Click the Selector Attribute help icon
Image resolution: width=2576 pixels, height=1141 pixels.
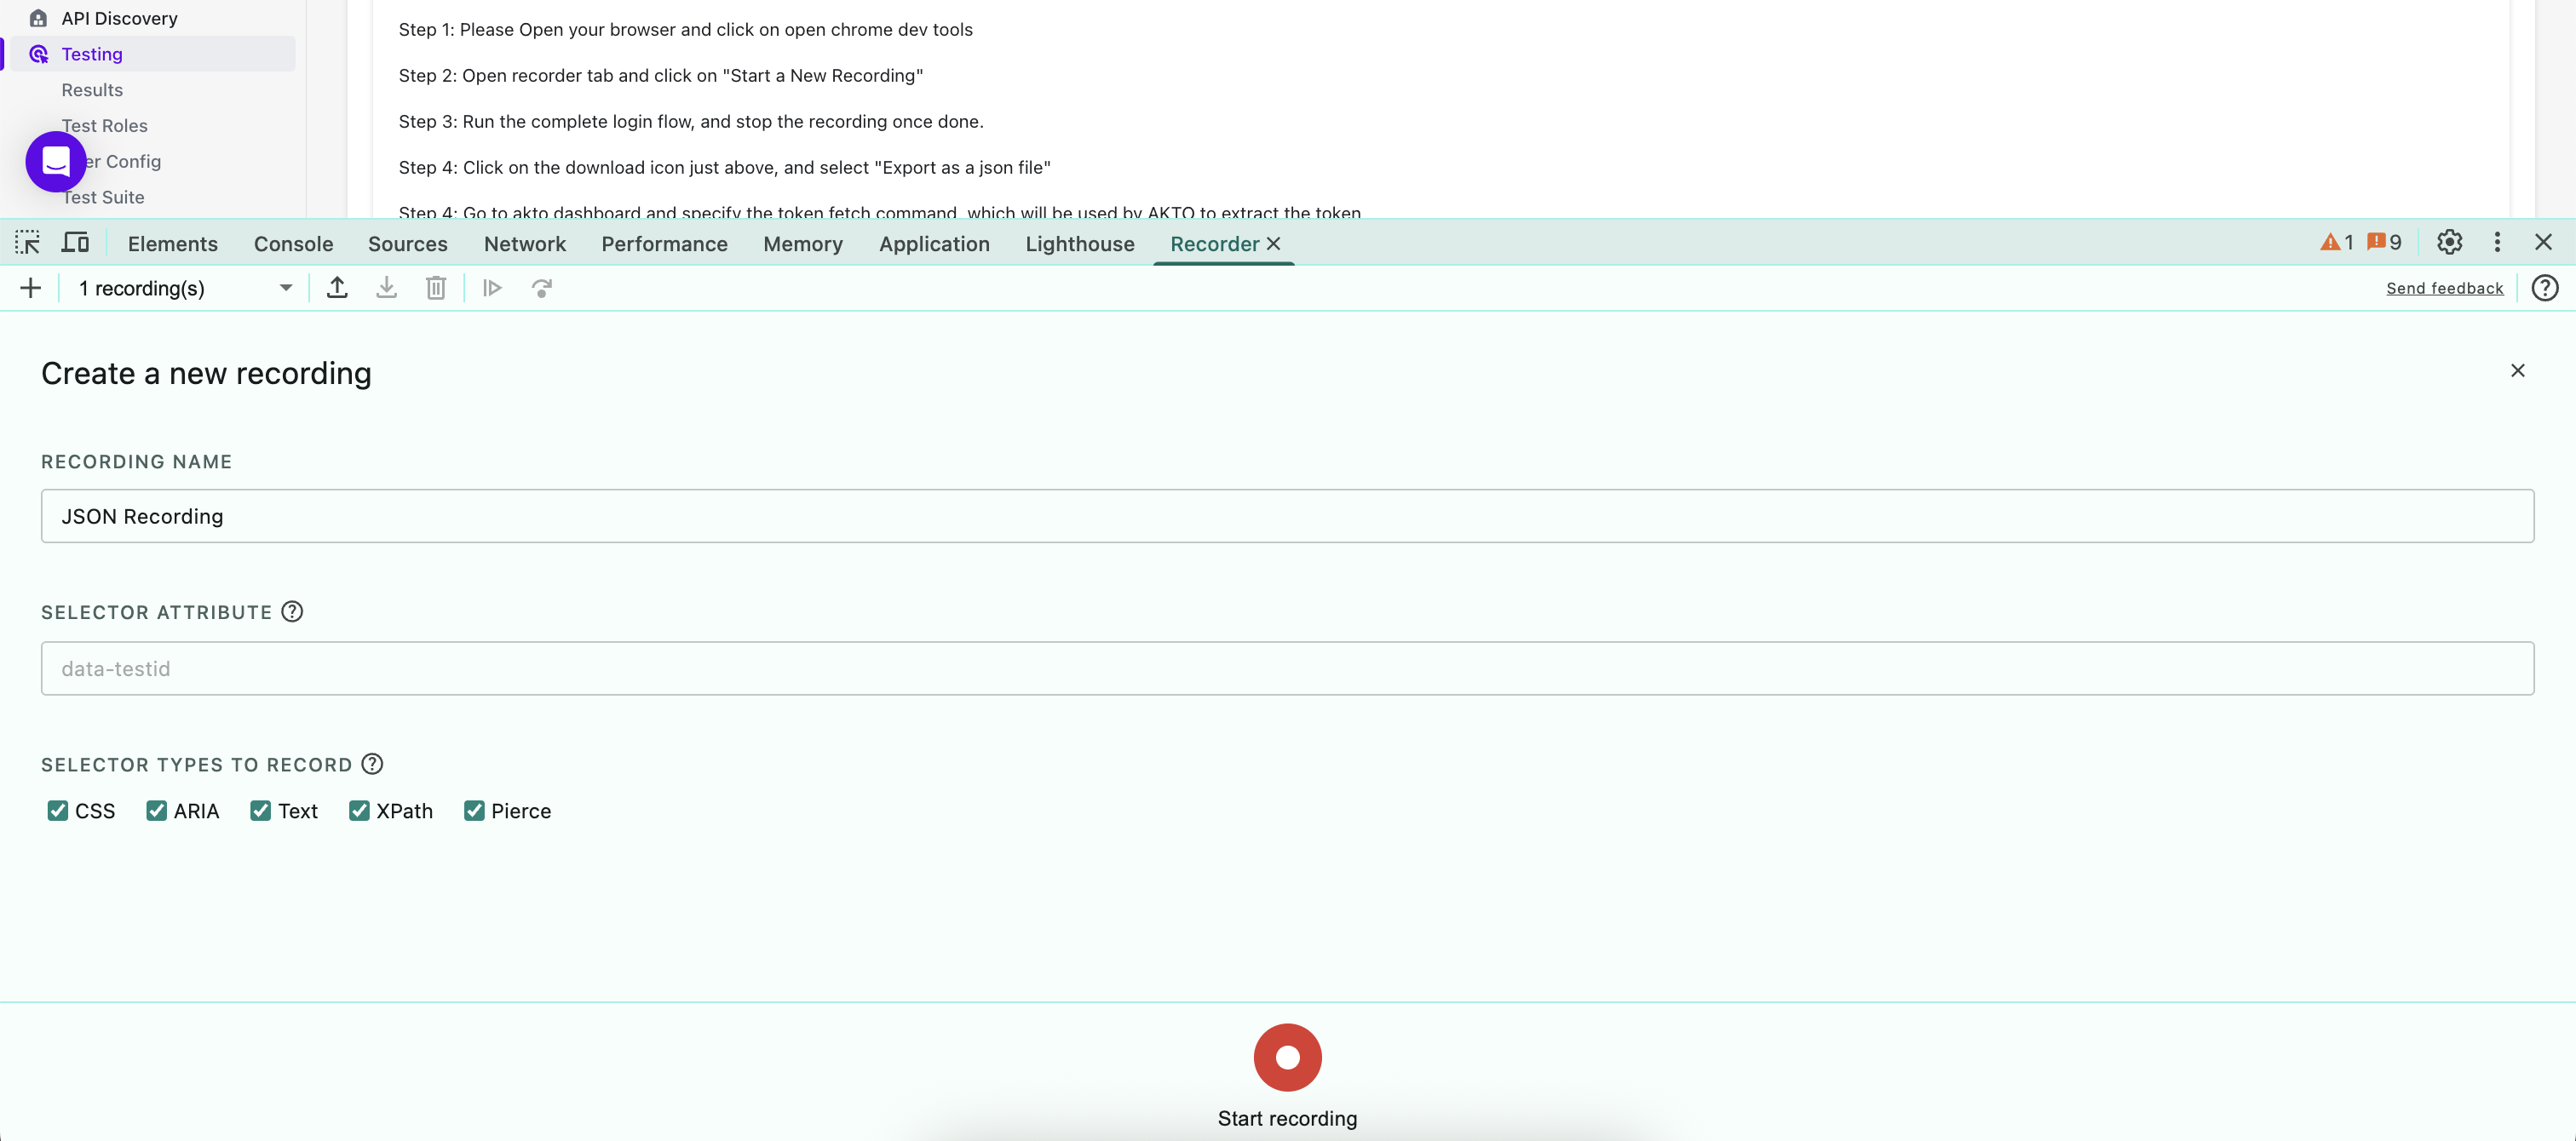(x=292, y=612)
